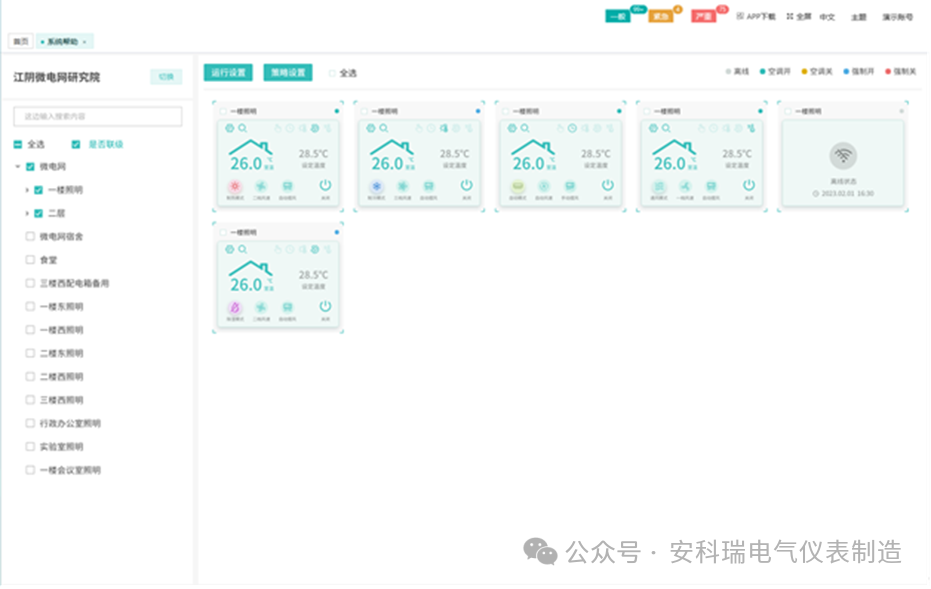Click the auto swing (自动摆风) icon

pyautogui.click(x=287, y=186)
